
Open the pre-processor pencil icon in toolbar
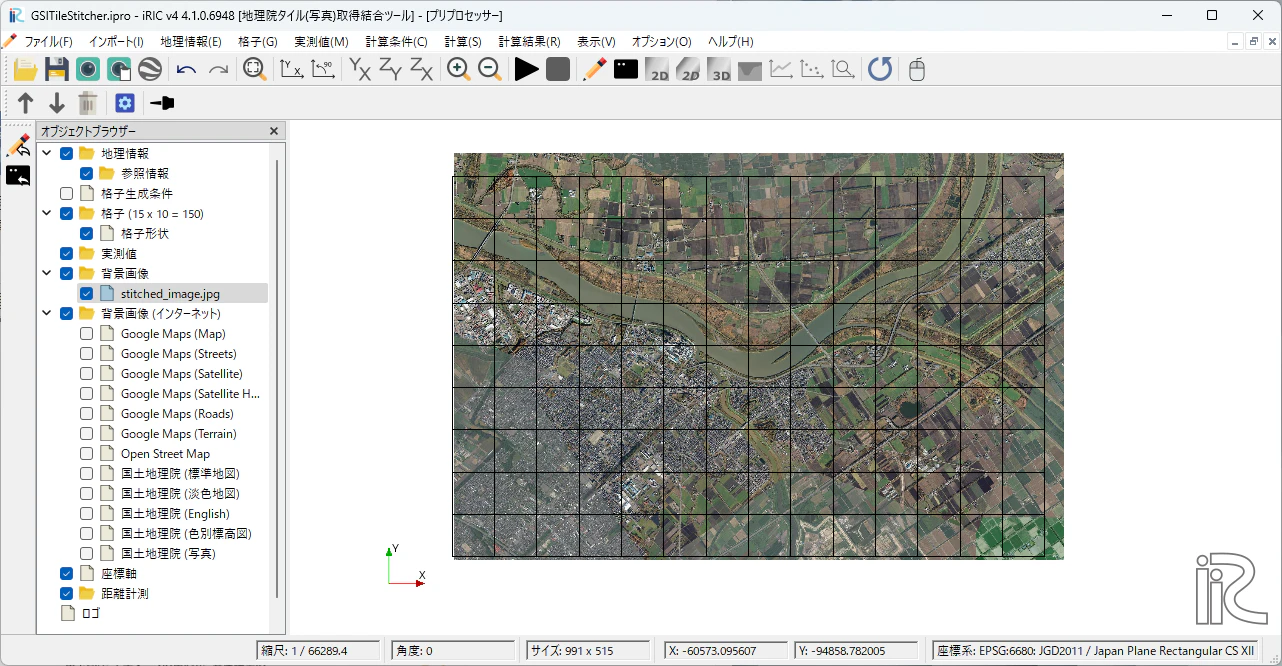point(595,69)
